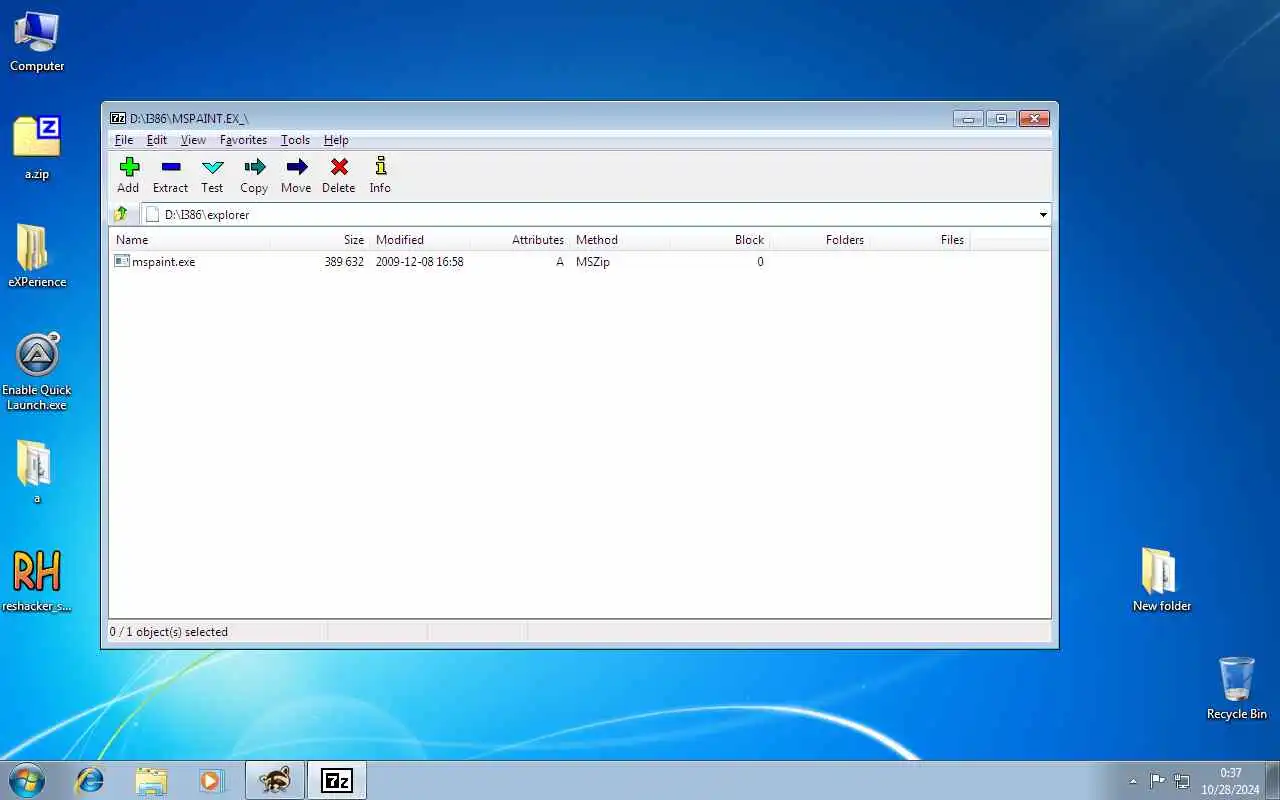Viewport: 1280px width, 800px height.
Task: Select the reshacker desktop icon
Action: tap(37, 580)
